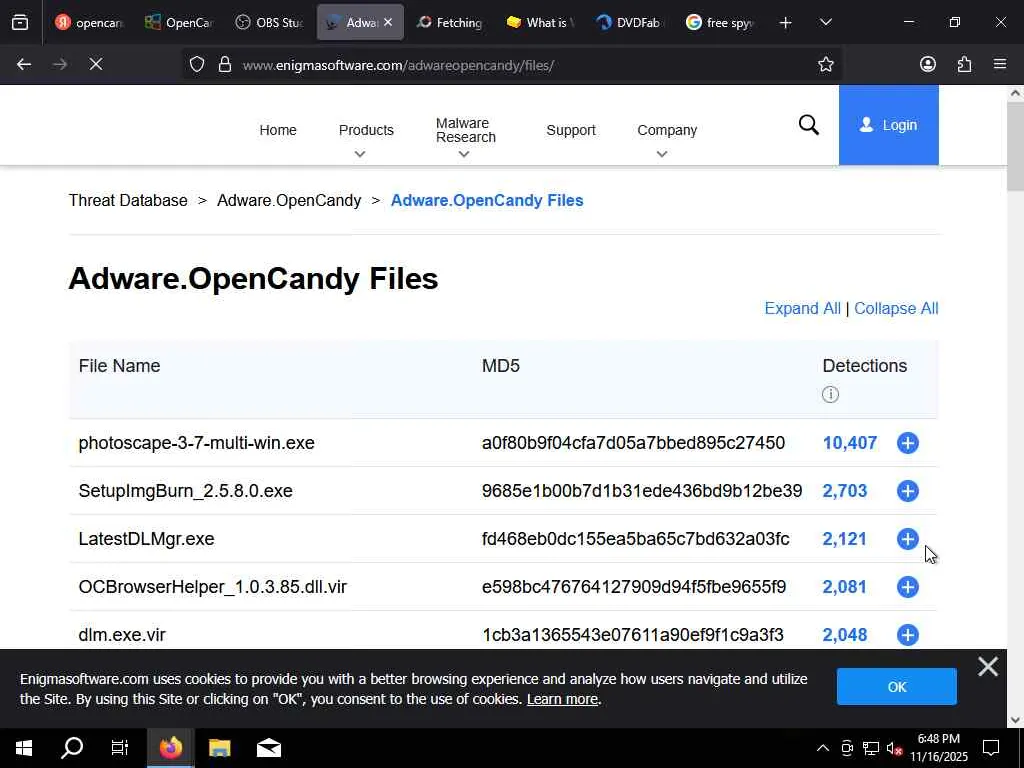
Task: Open the site search magnifier icon
Action: point(808,125)
